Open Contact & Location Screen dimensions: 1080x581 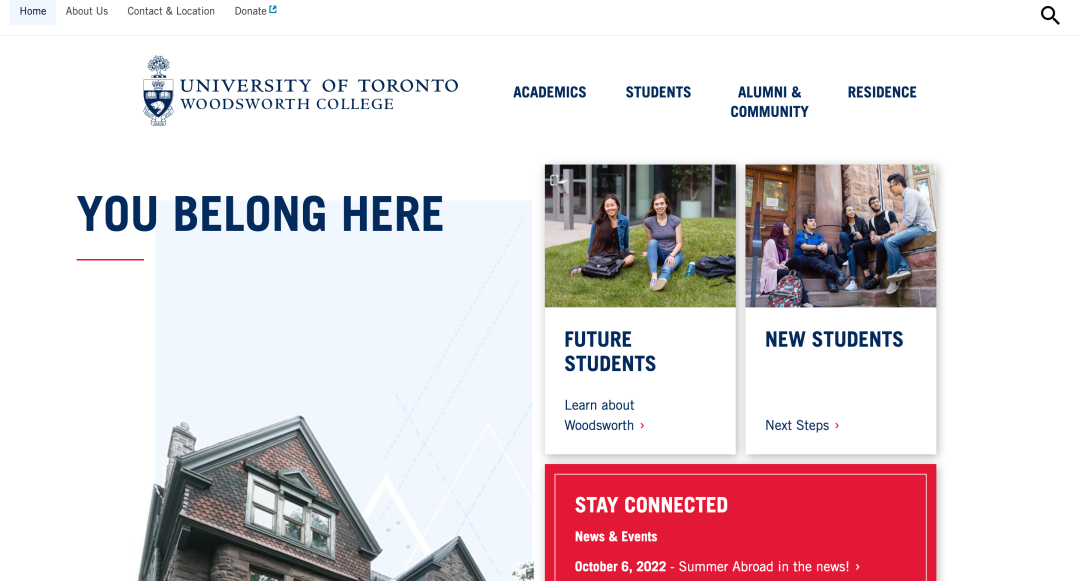click(x=171, y=11)
